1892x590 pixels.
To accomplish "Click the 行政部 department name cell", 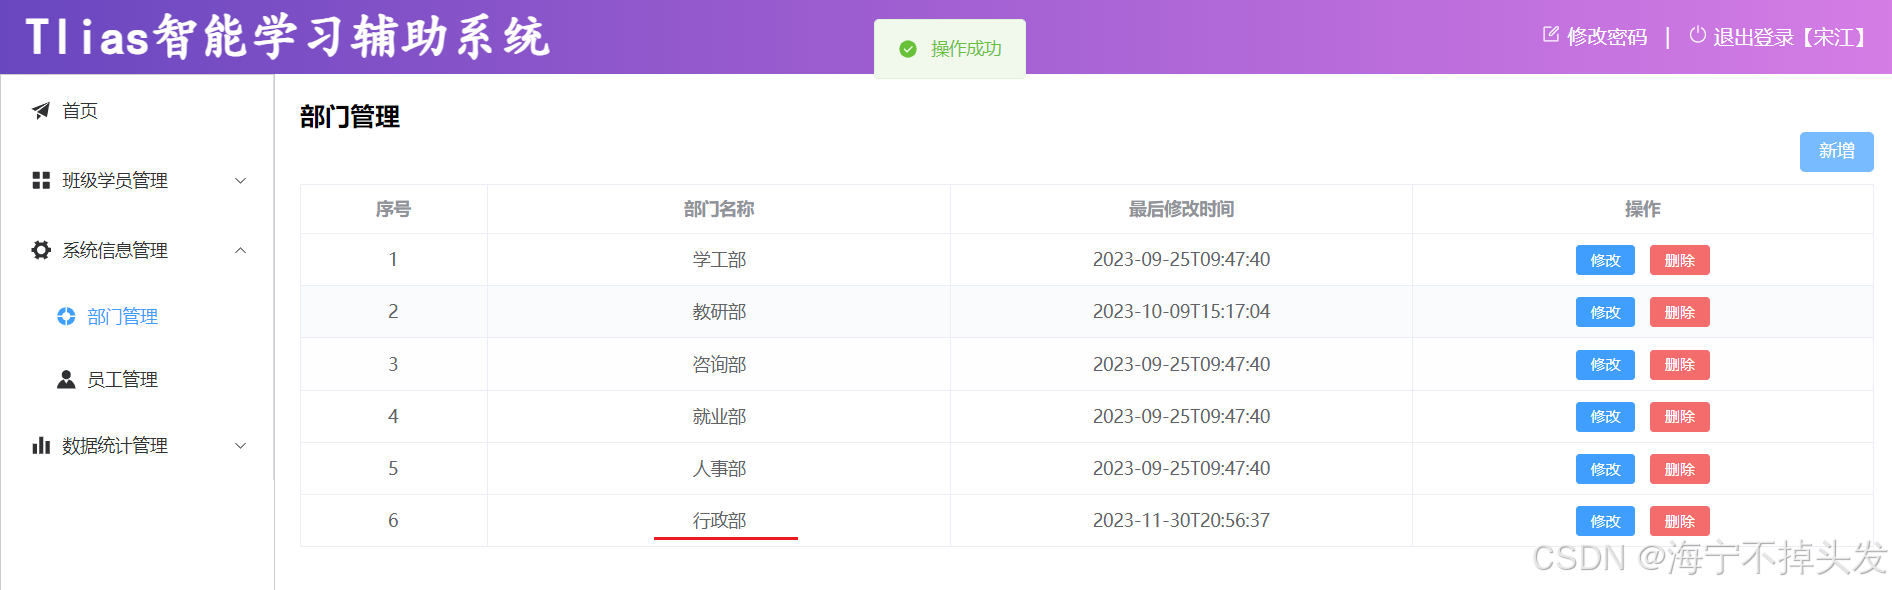I will pyautogui.click(x=719, y=520).
